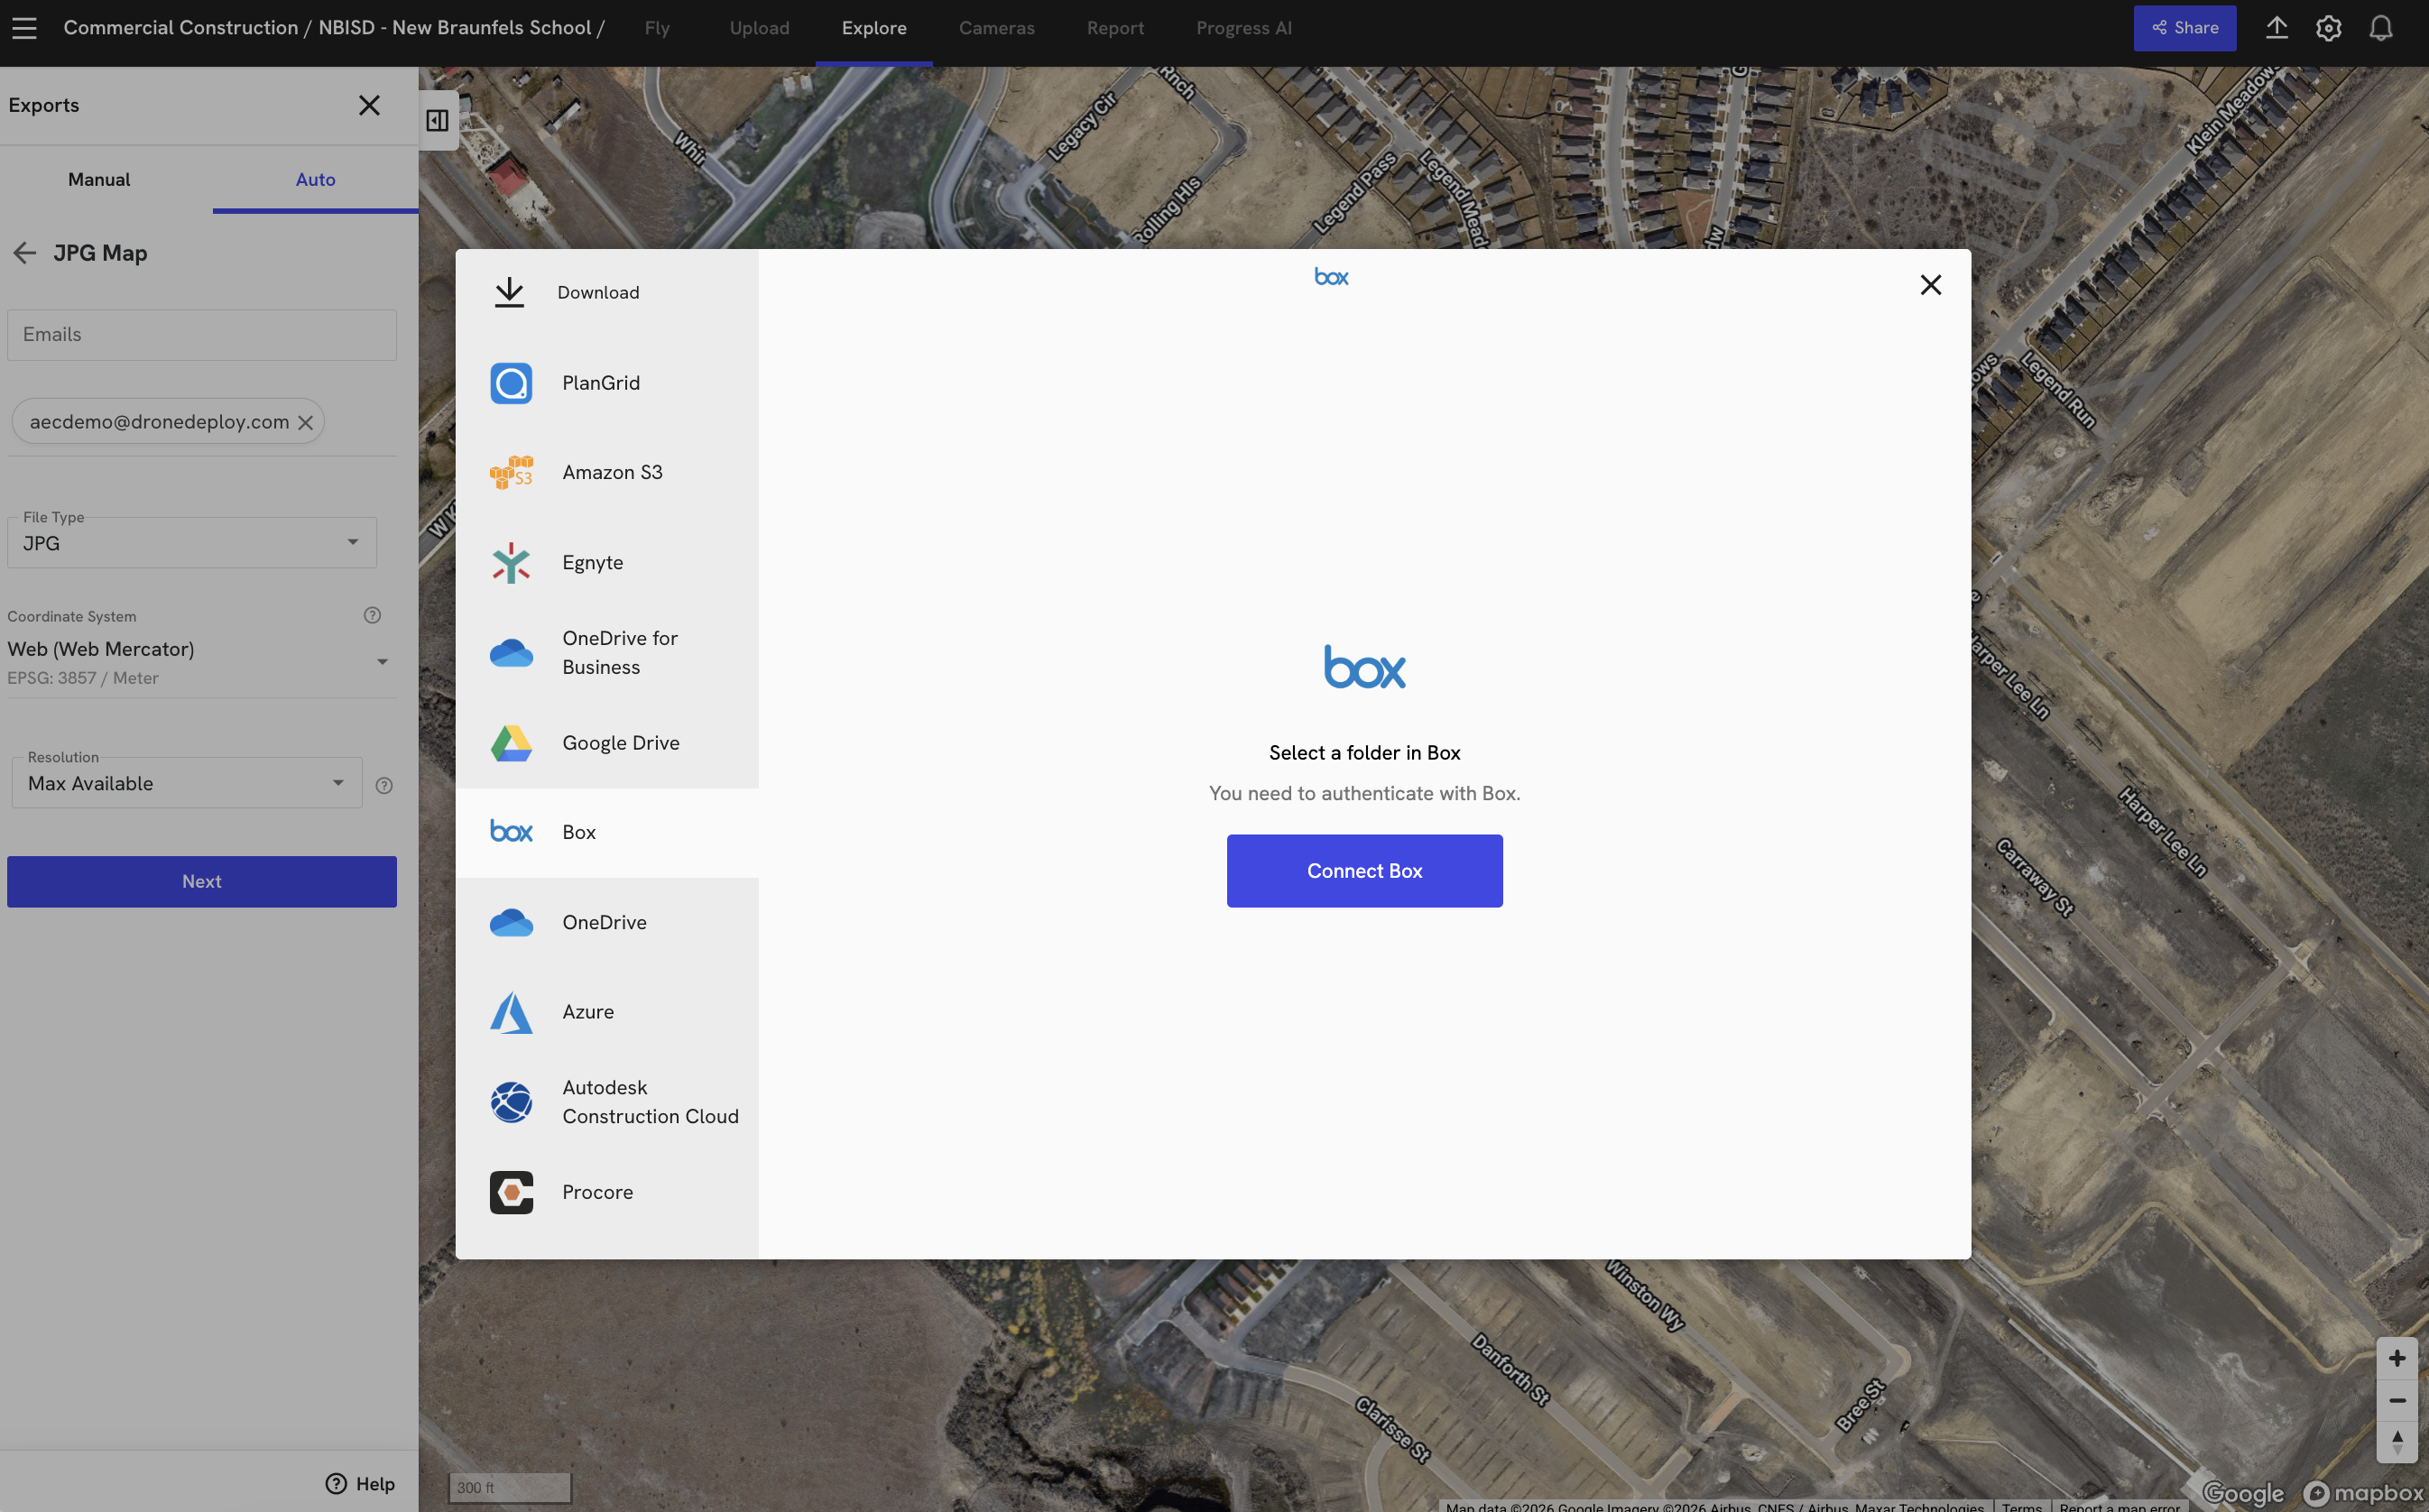Open Resolution Max Available dropdown
This screenshot has height=1512, width=2429.
pyautogui.click(x=187, y=784)
